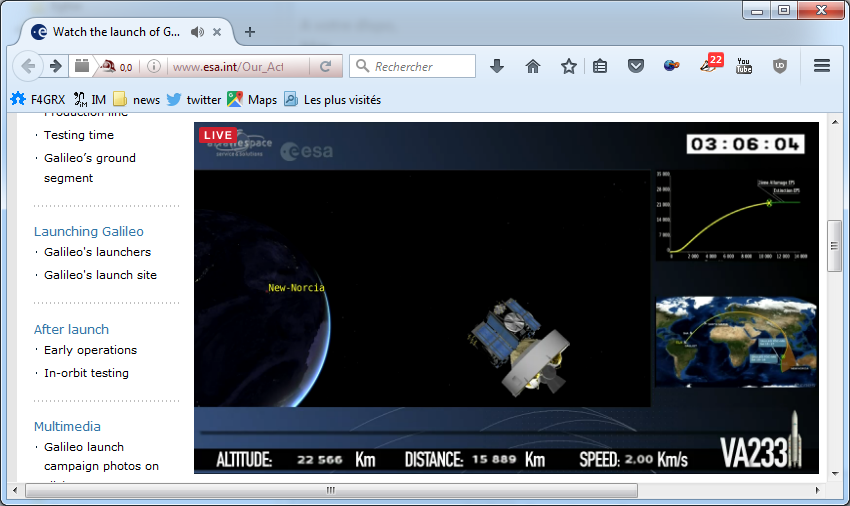This screenshot has width=850, height=506.
Task: Go to the Home page icon
Action: tap(533, 66)
